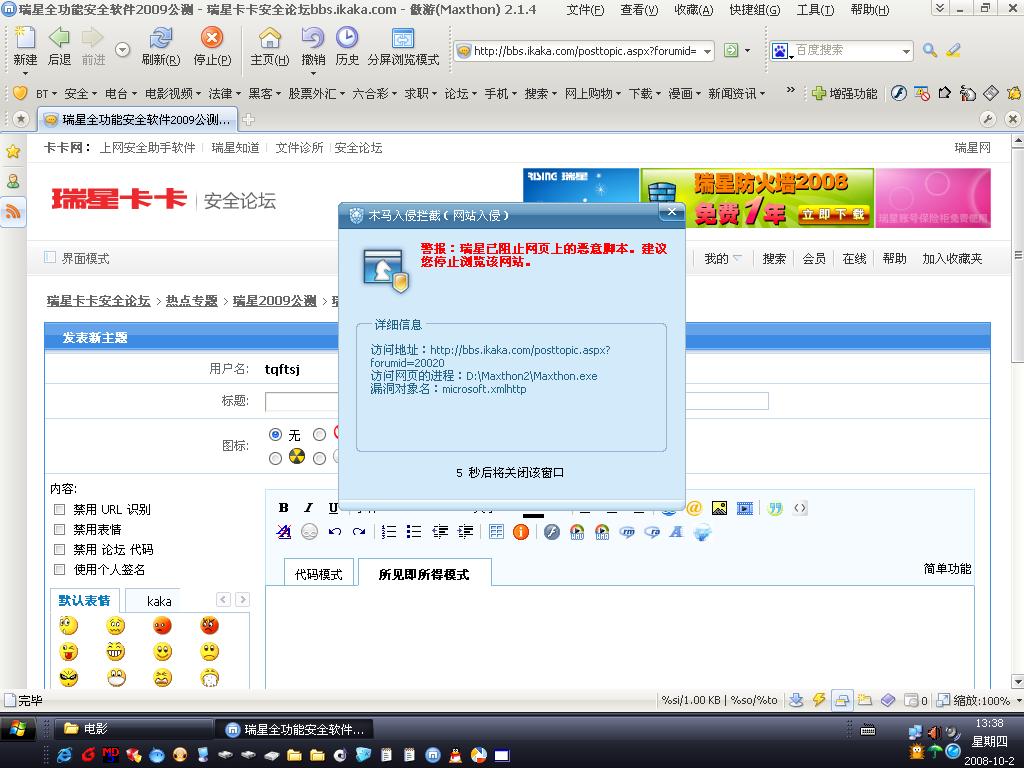Open the 缩放:100% zoom dropdown

pyautogui.click(x=1019, y=700)
